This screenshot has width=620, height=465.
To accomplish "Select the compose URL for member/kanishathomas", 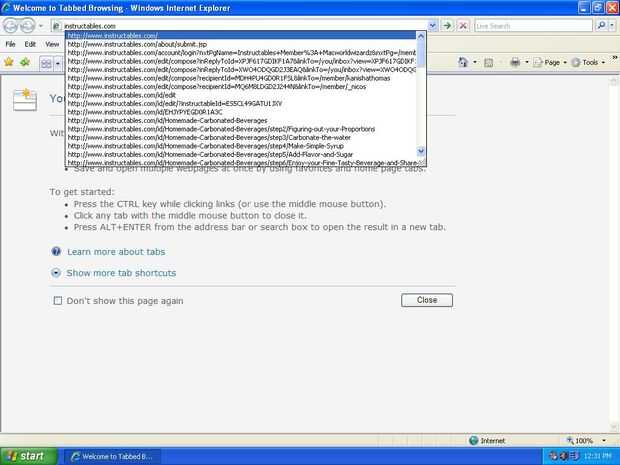I will pyautogui.click(x=241, y=78).
